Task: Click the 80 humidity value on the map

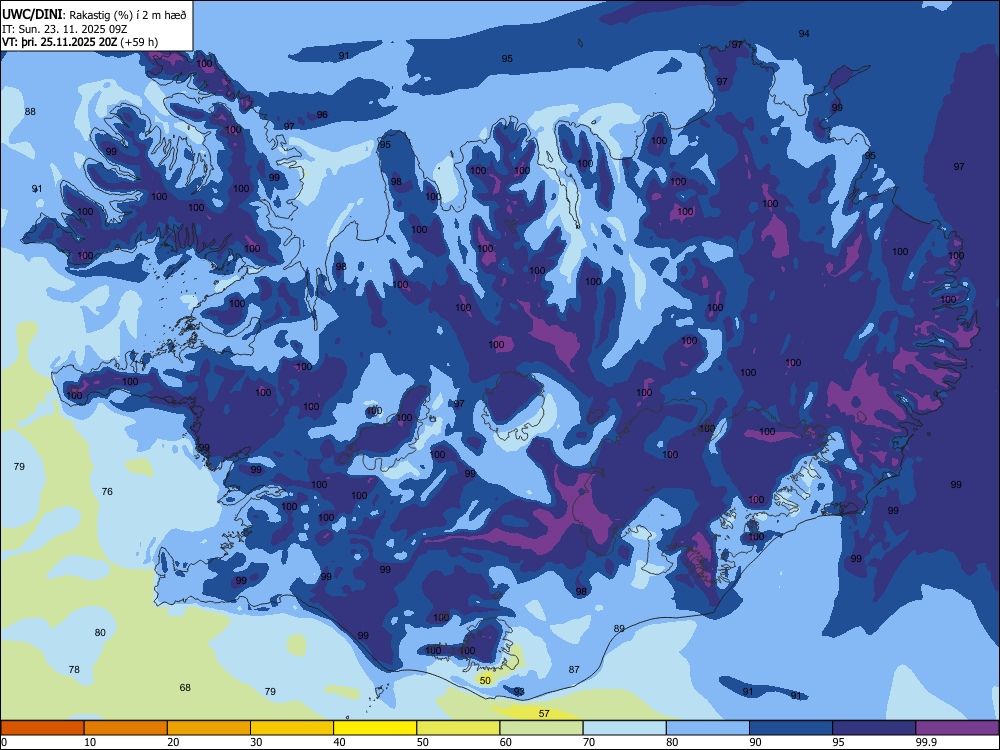Action: point(100,633)
